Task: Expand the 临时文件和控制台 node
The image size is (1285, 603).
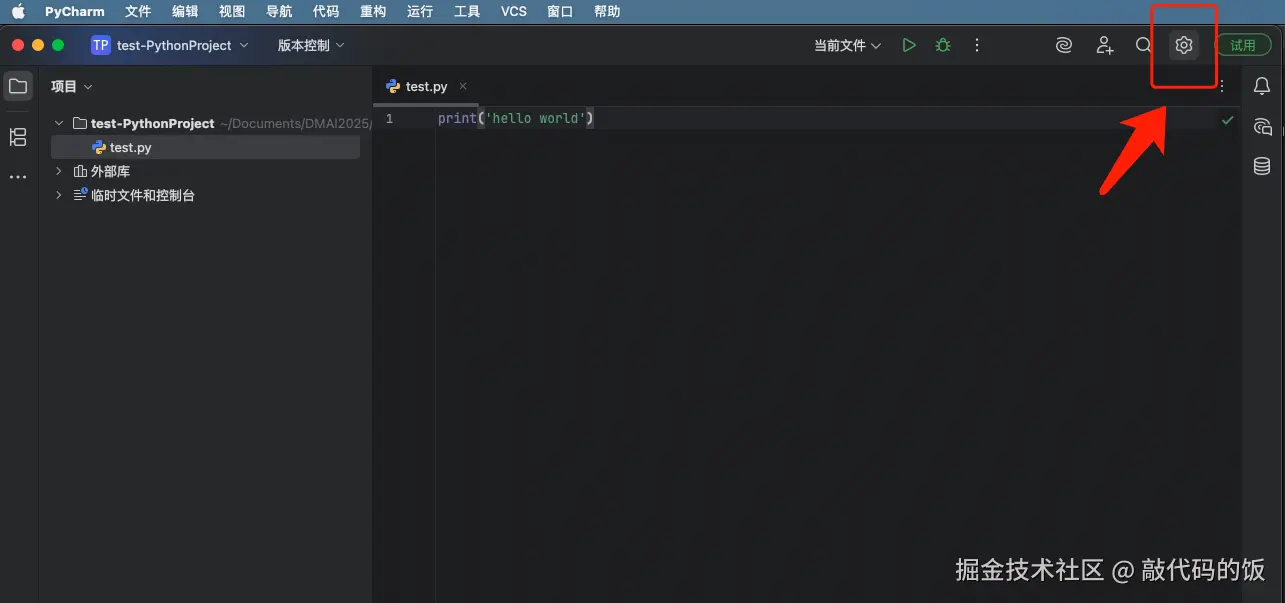Action: pos(59,195)
